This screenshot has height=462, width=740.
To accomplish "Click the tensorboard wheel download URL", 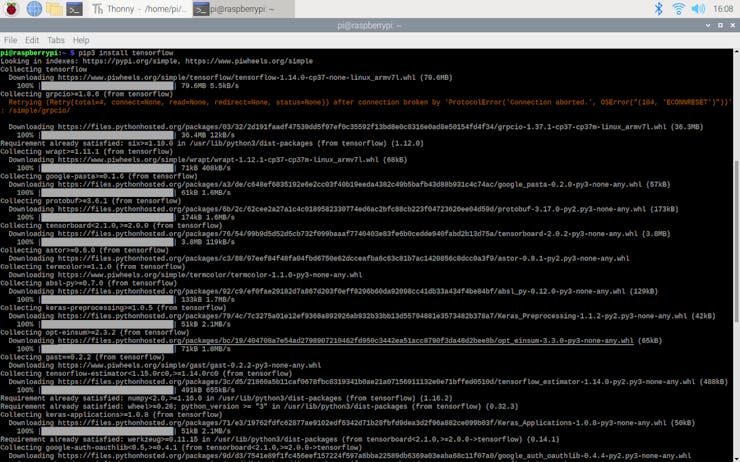I will point(347,234).
